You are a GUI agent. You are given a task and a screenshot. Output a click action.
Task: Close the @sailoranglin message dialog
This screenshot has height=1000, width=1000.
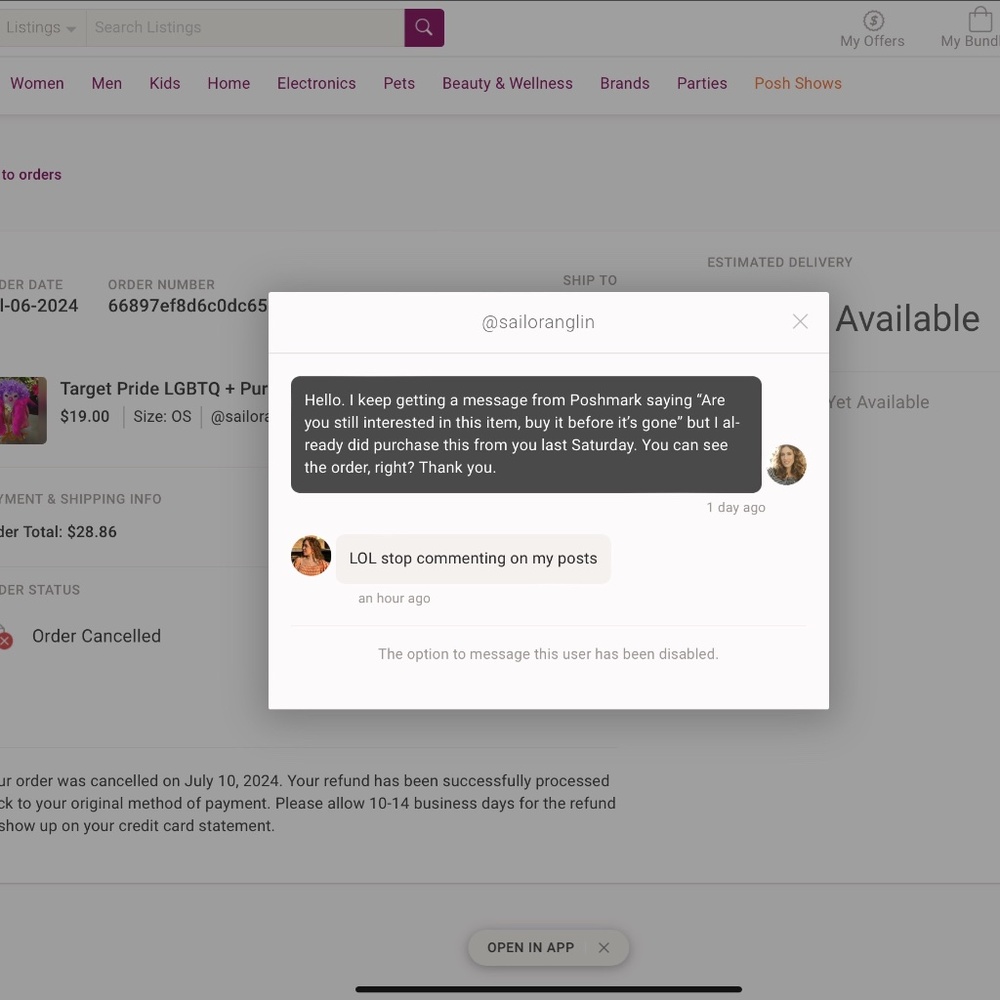[x=800, y=321]
